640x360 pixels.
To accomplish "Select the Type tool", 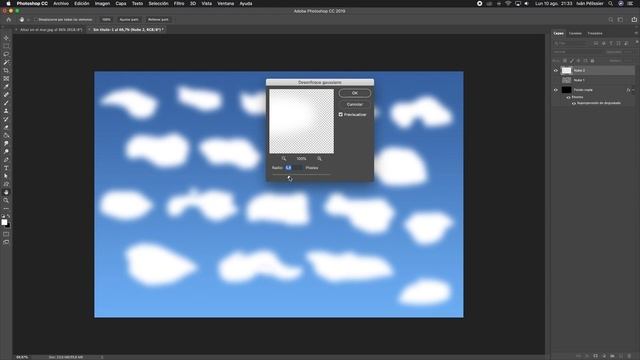I will [x=6, y=168].
